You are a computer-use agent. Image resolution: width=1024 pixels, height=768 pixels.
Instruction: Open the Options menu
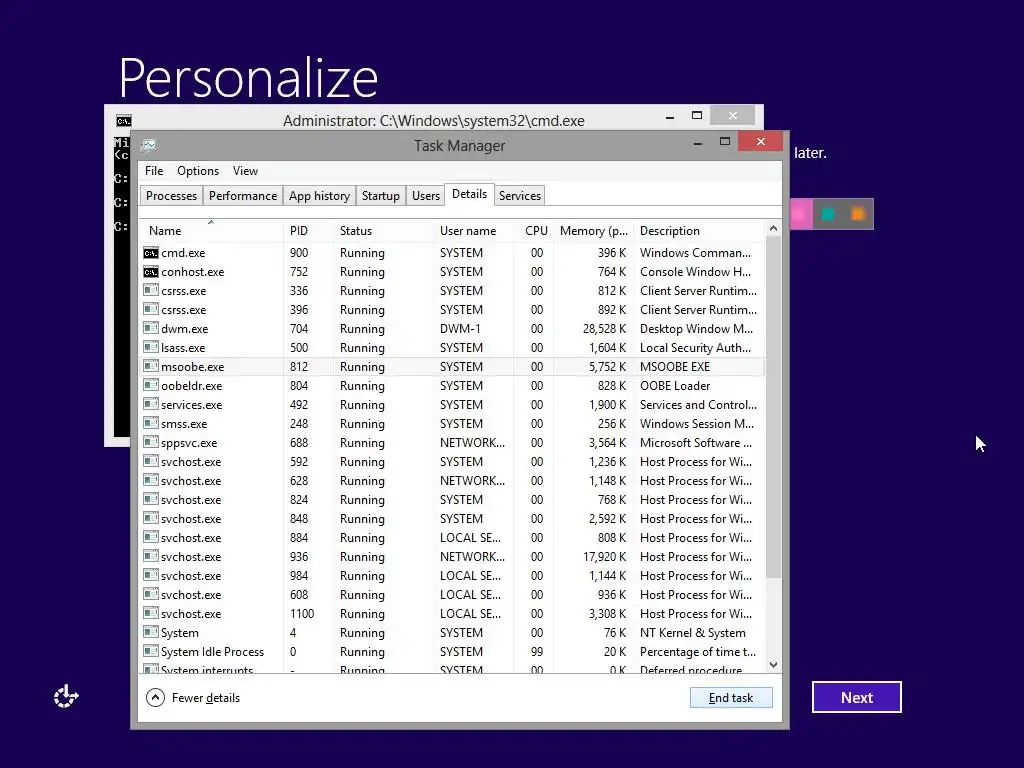(198, 170)
